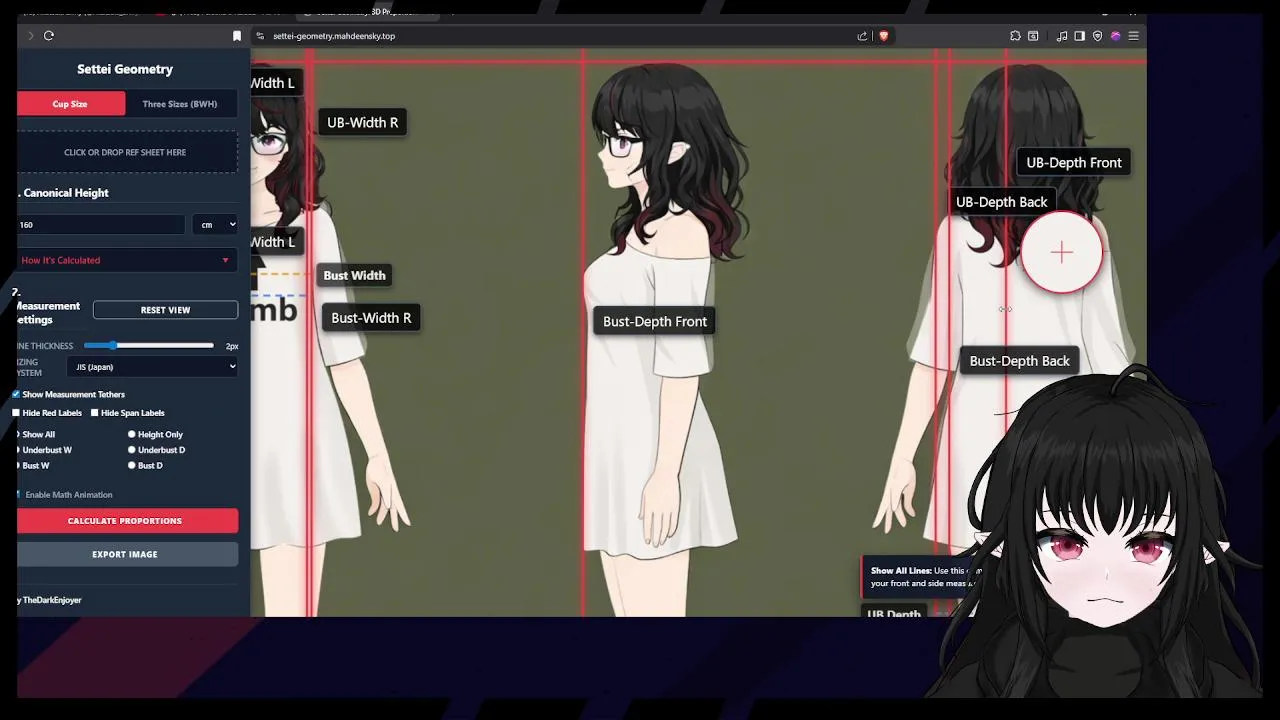The height and width of the screenshot is (720, 1280).
Task: Click the share icon in address bar
Action: [x=862, y=36]
